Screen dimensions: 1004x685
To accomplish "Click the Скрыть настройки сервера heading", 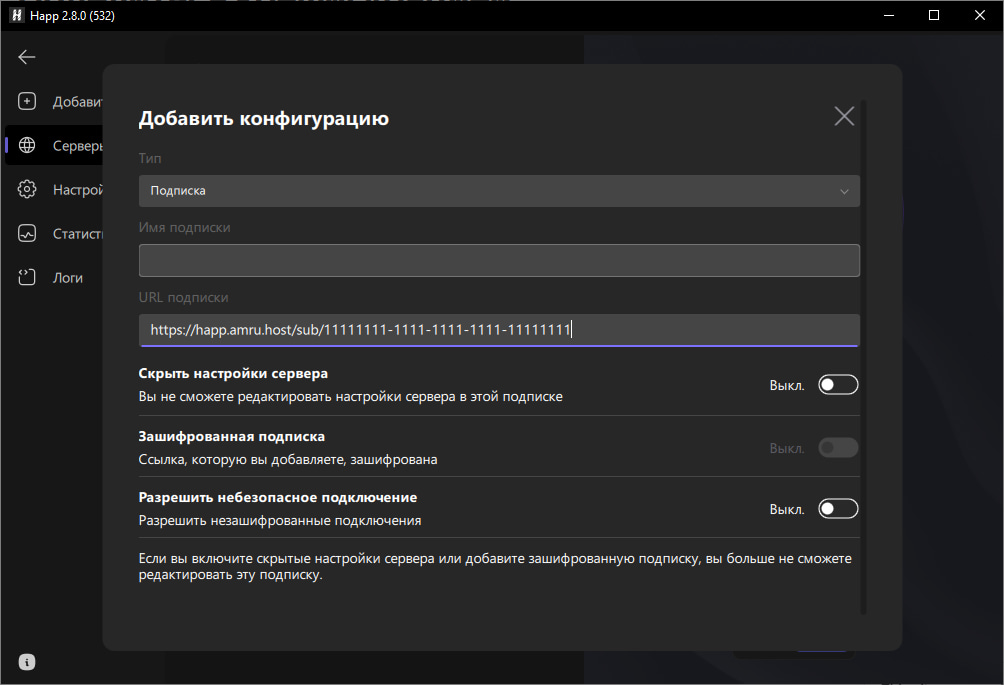I will click(x=233, y=373).
